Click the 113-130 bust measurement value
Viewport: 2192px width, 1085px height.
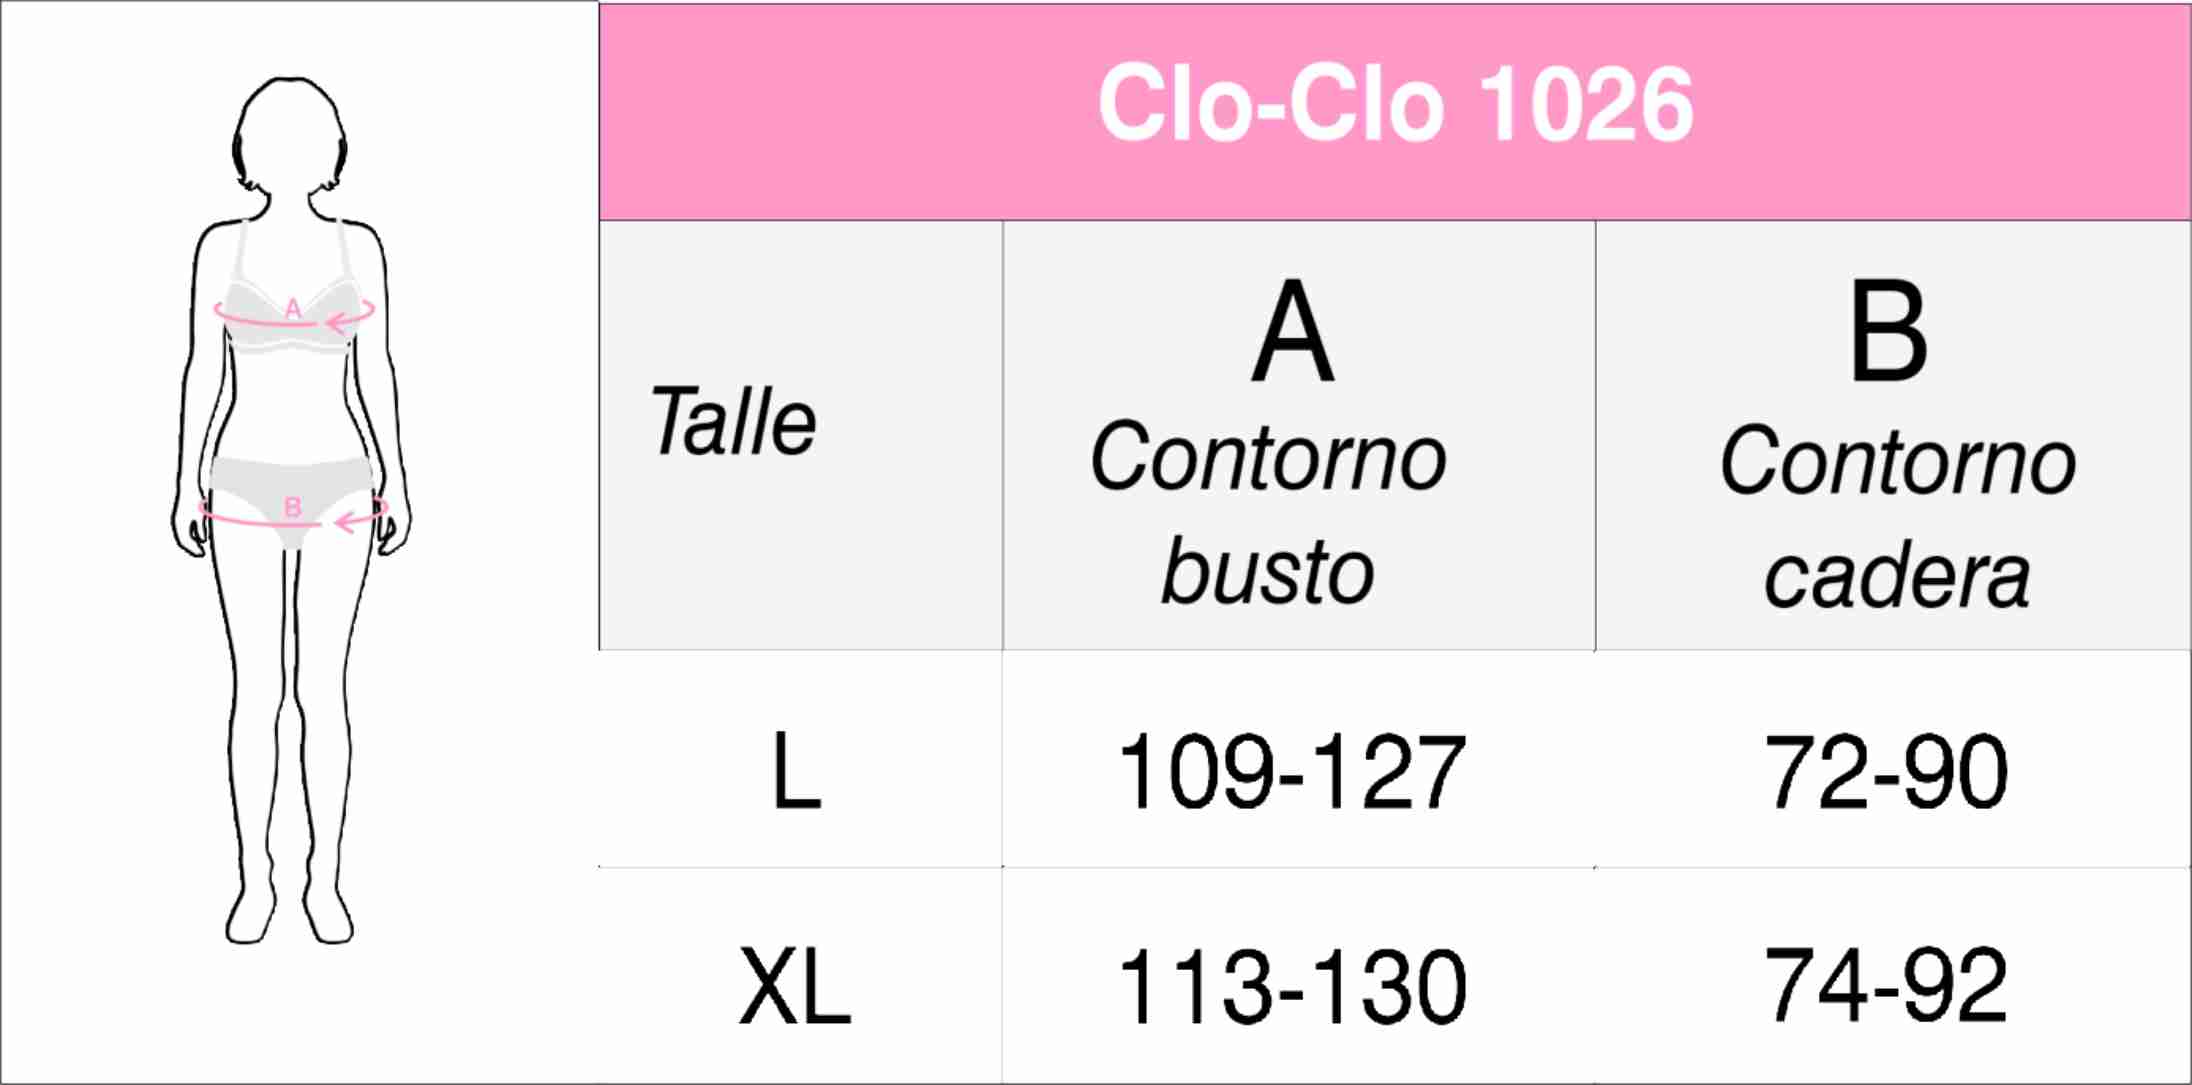pyautogui.click(x=1291, y=988)
